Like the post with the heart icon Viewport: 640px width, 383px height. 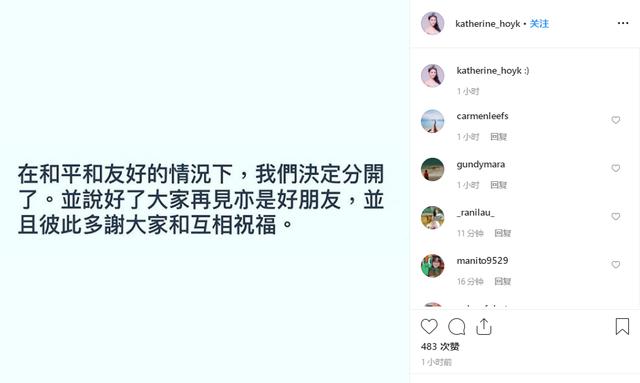click(429, 327)
